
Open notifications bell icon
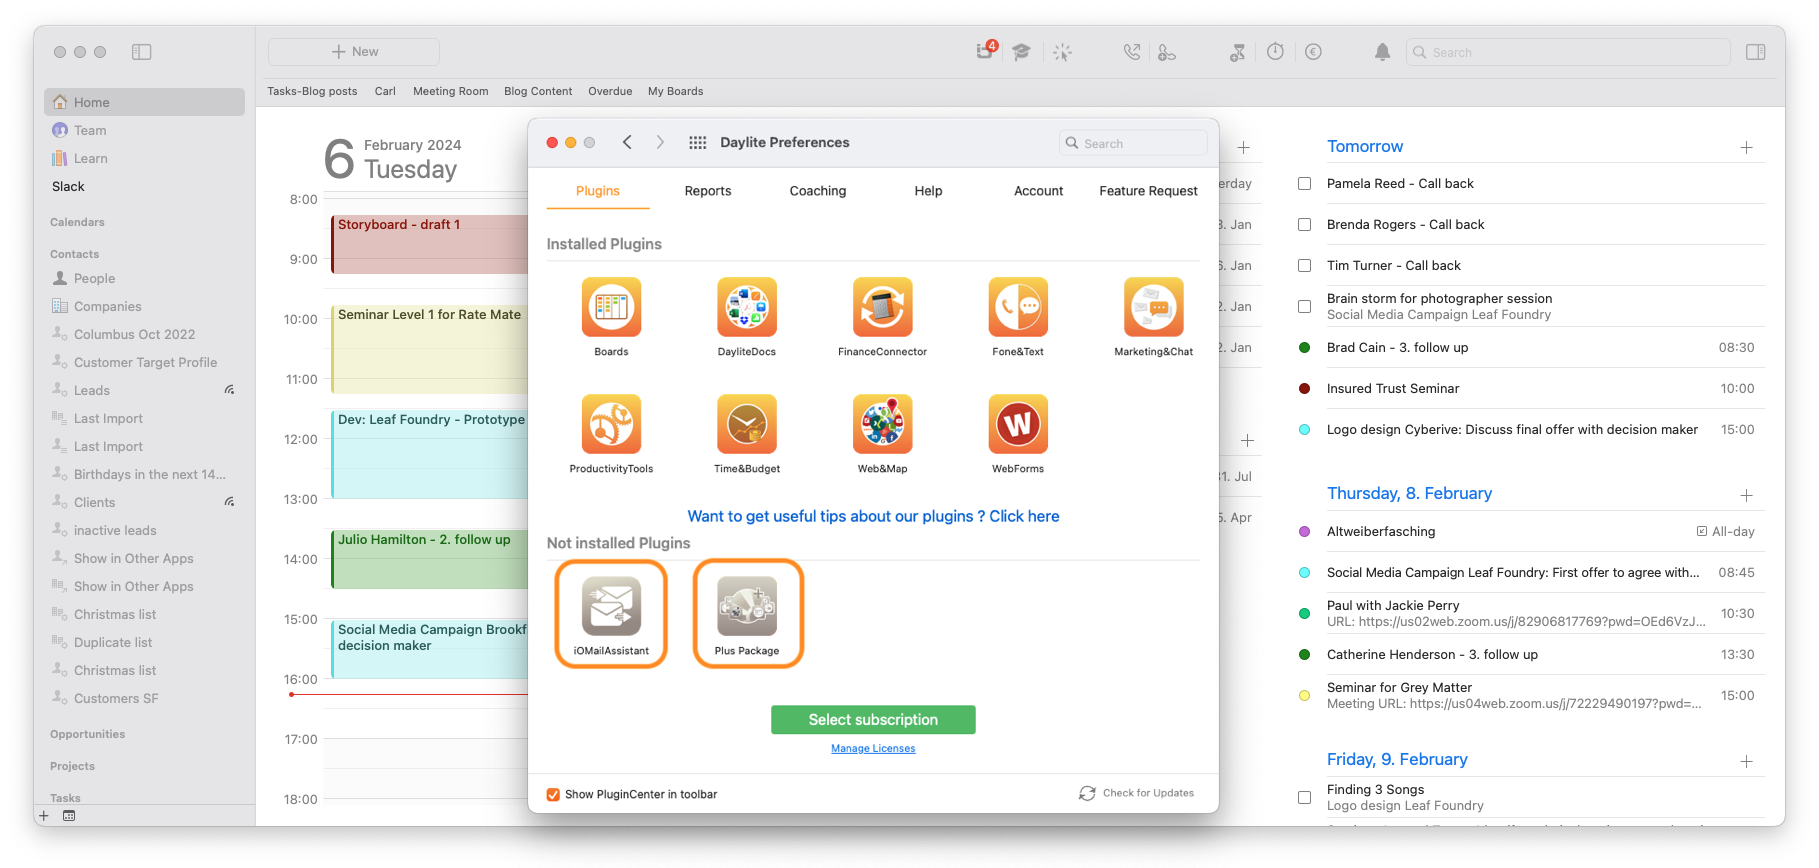pyautogui.click(x=1382, y=52)
